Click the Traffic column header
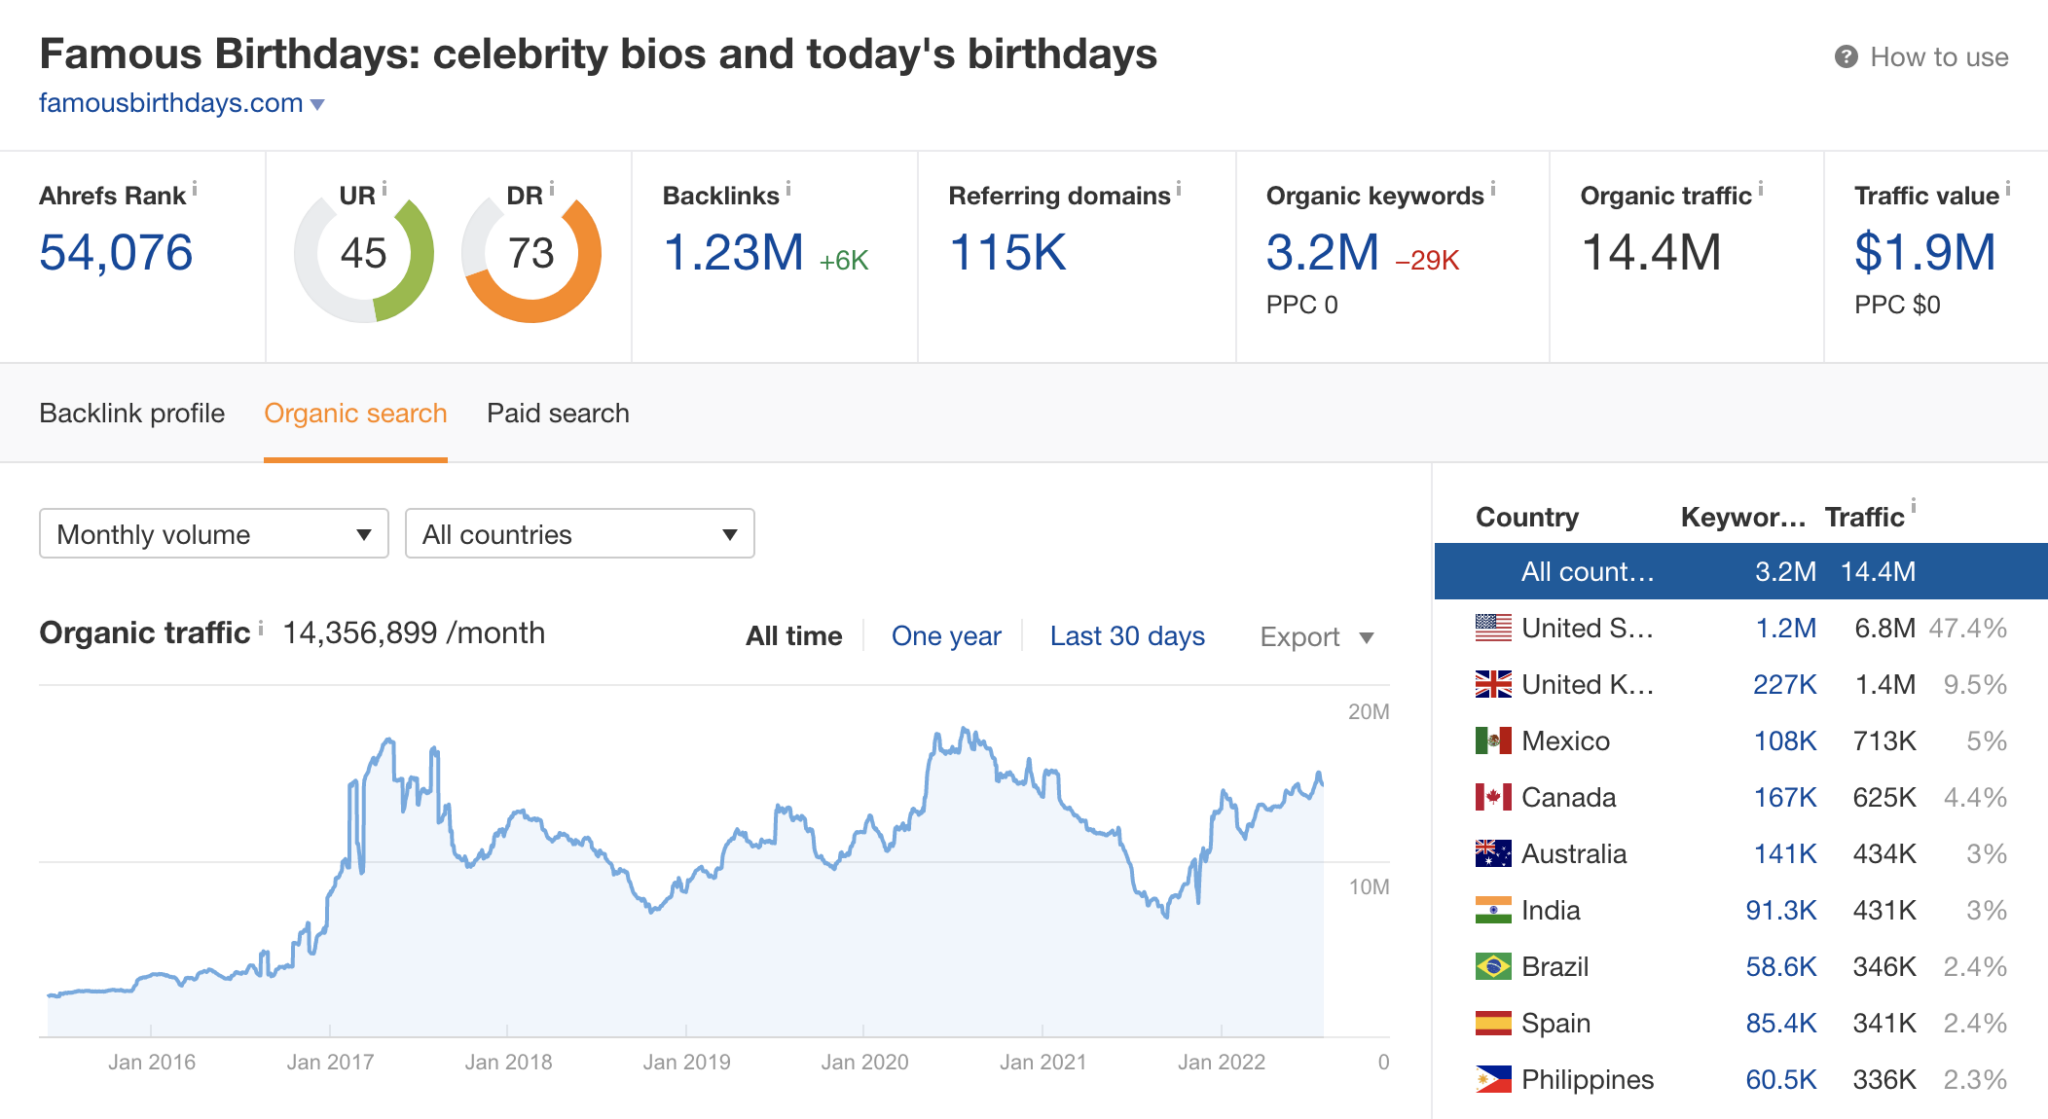Image resolution: width=2048 pixels, height=1119 pixels. 1864,517
